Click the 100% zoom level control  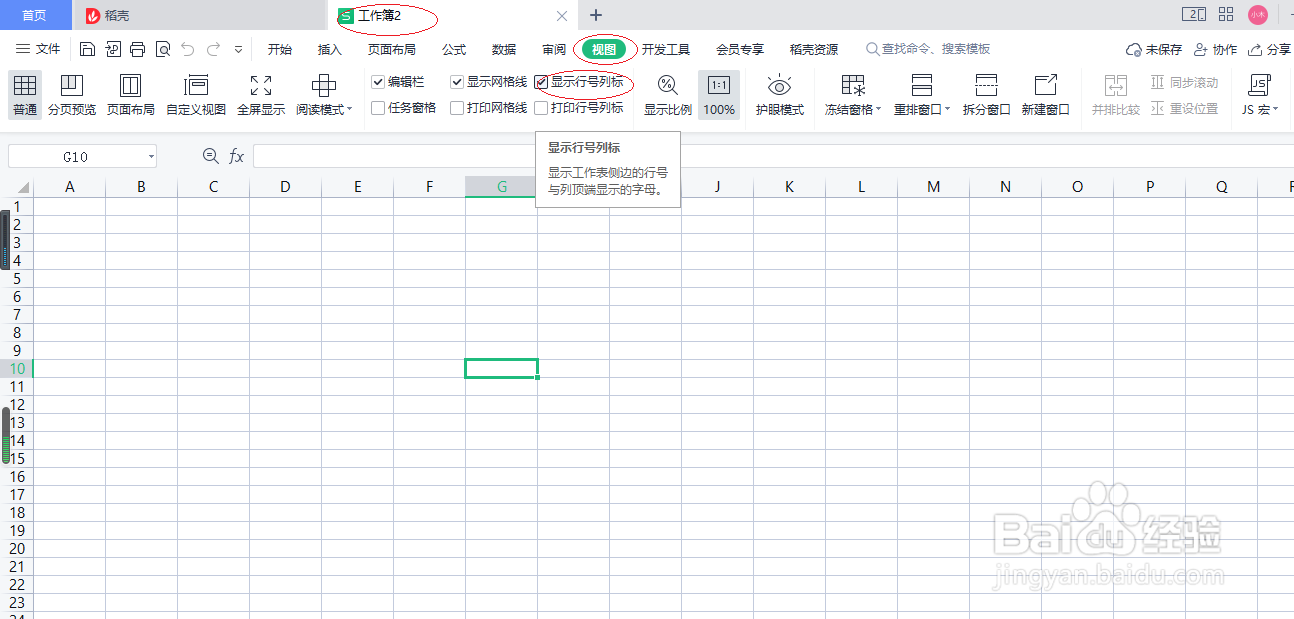click(718, 95)
